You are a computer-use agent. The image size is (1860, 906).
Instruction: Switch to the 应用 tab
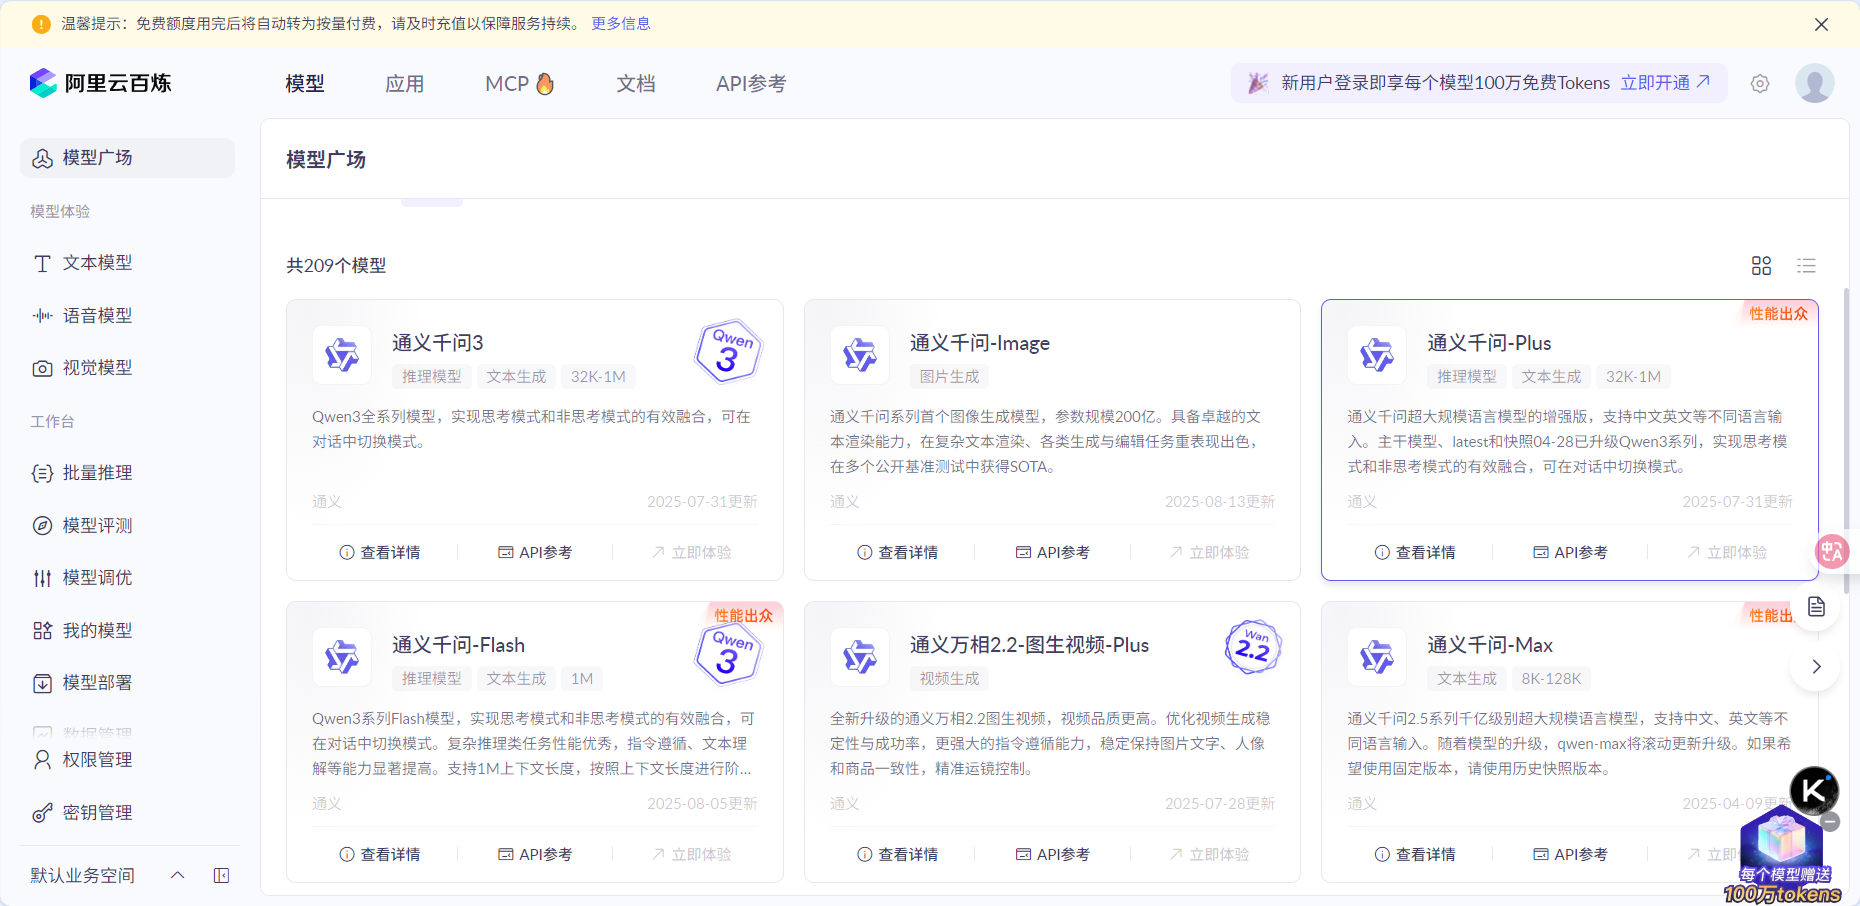point(405,83)
